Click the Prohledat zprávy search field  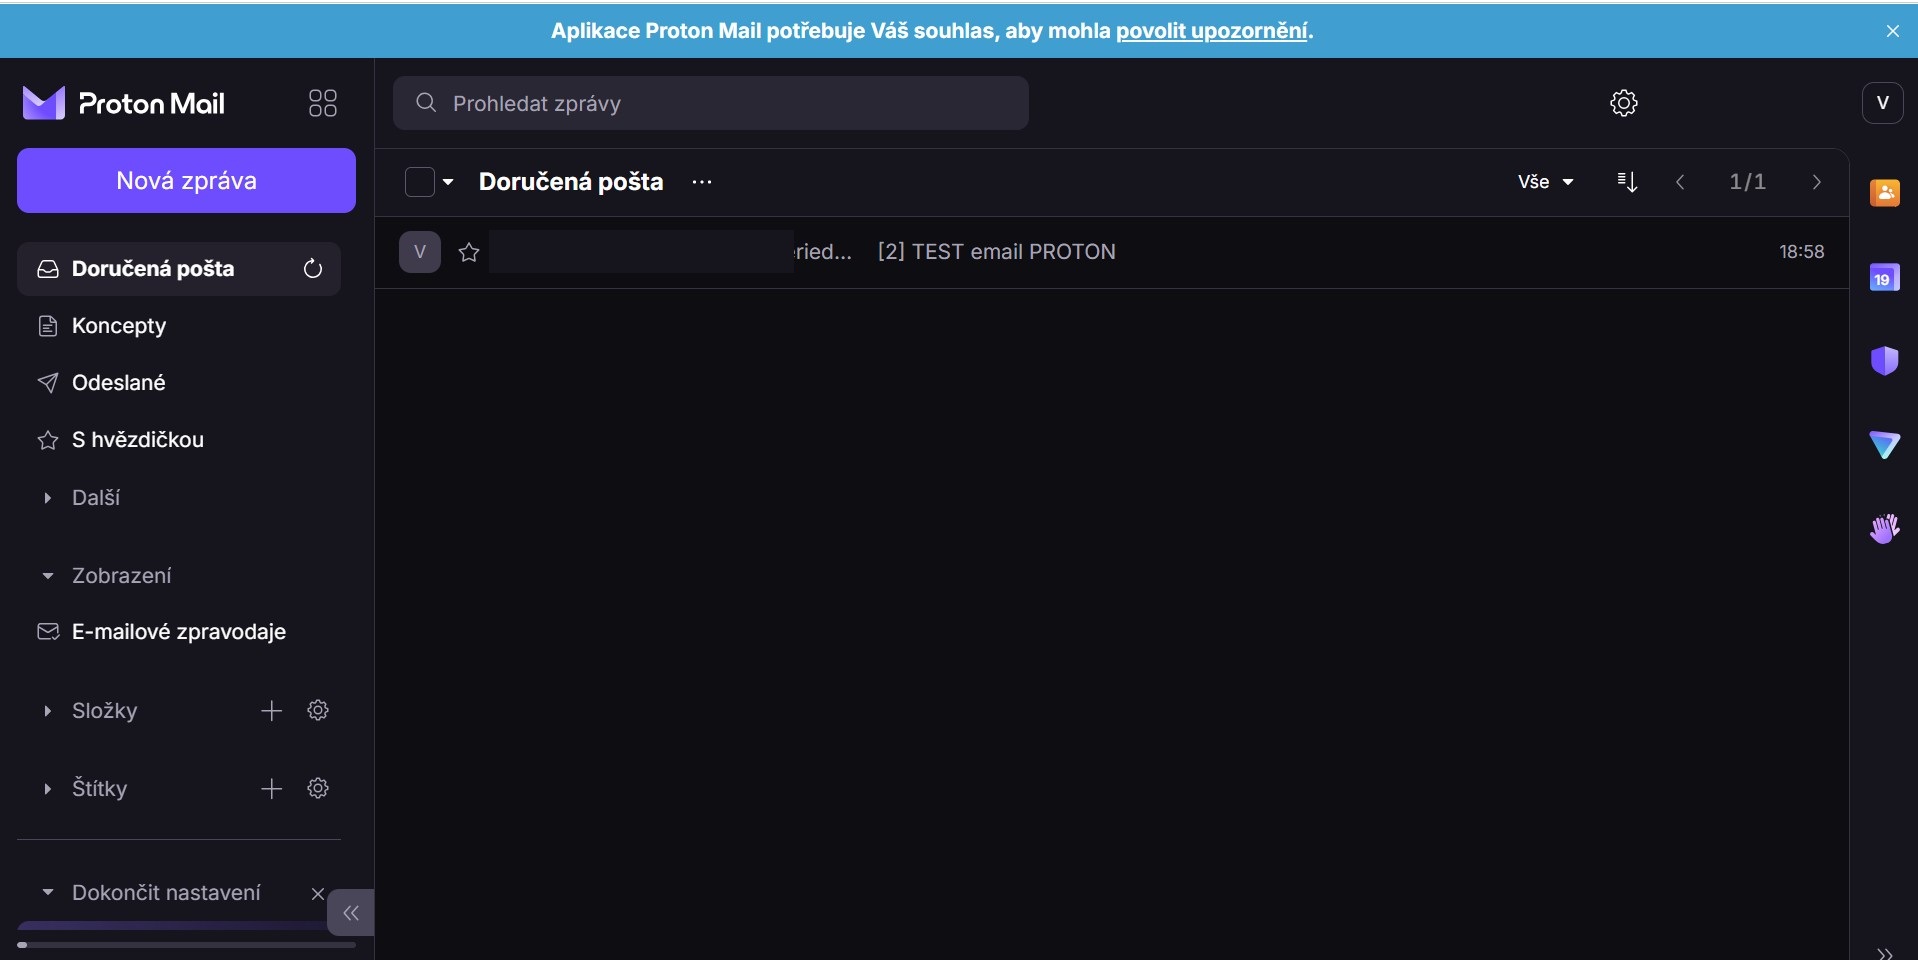tap(711, 103)
